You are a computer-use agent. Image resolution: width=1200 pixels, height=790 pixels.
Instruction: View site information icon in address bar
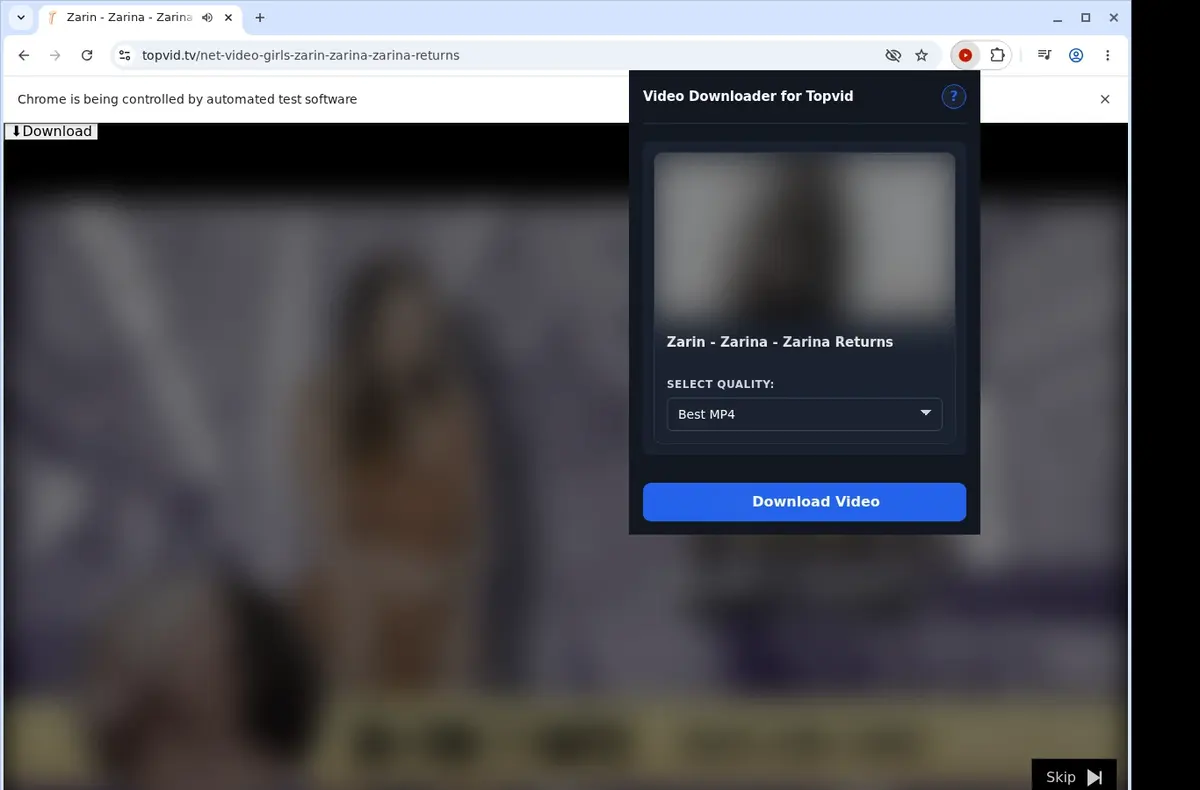tap(124, 56)
